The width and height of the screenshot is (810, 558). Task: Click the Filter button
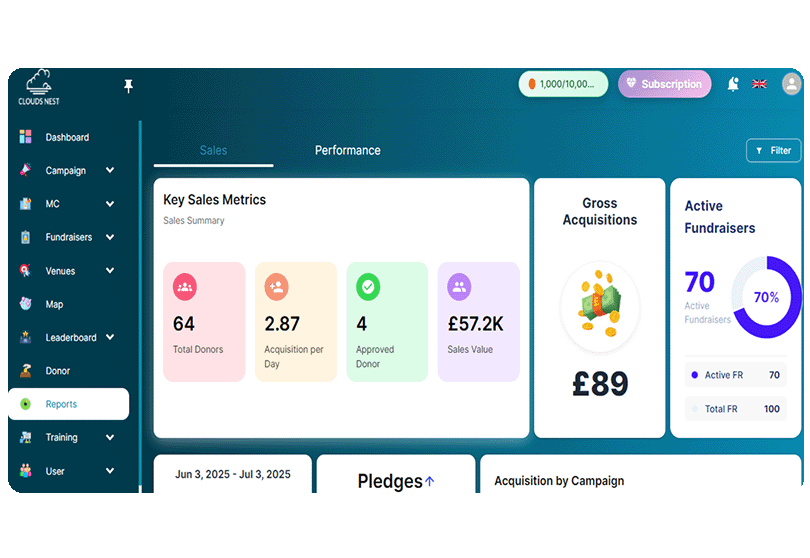(x=773, y=150)
